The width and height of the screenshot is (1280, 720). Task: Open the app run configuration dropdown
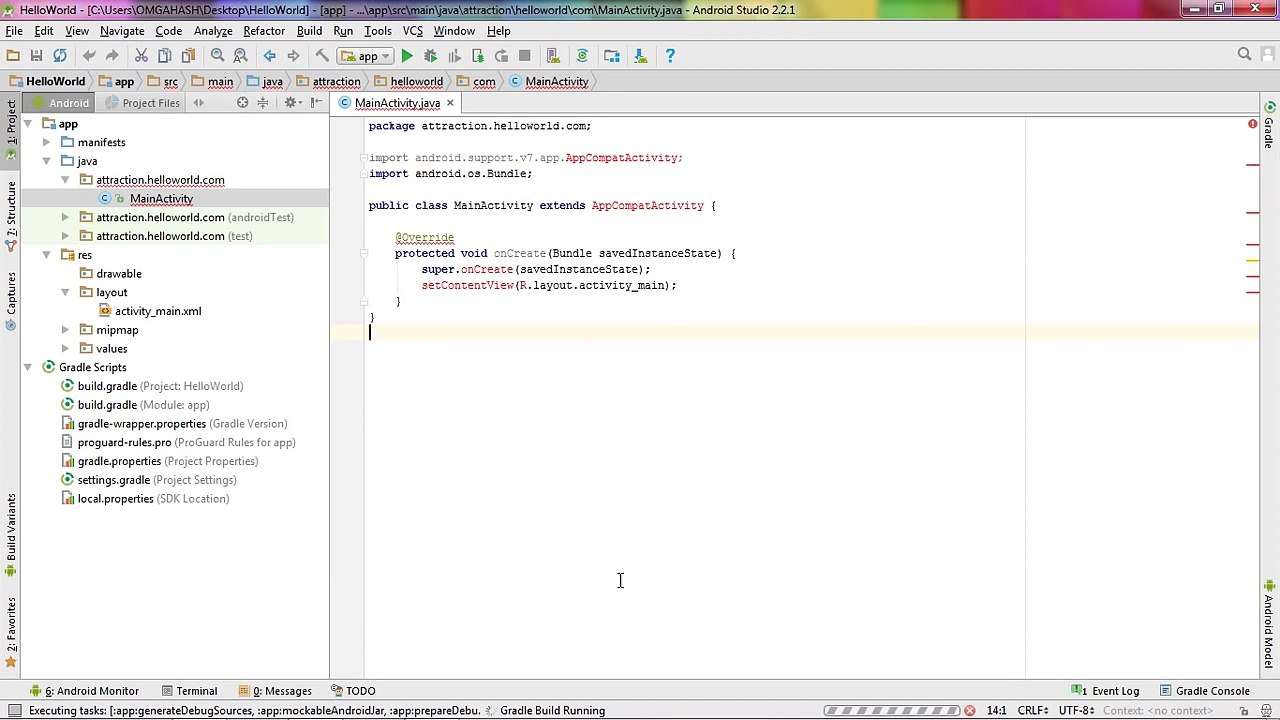[366, 56]
